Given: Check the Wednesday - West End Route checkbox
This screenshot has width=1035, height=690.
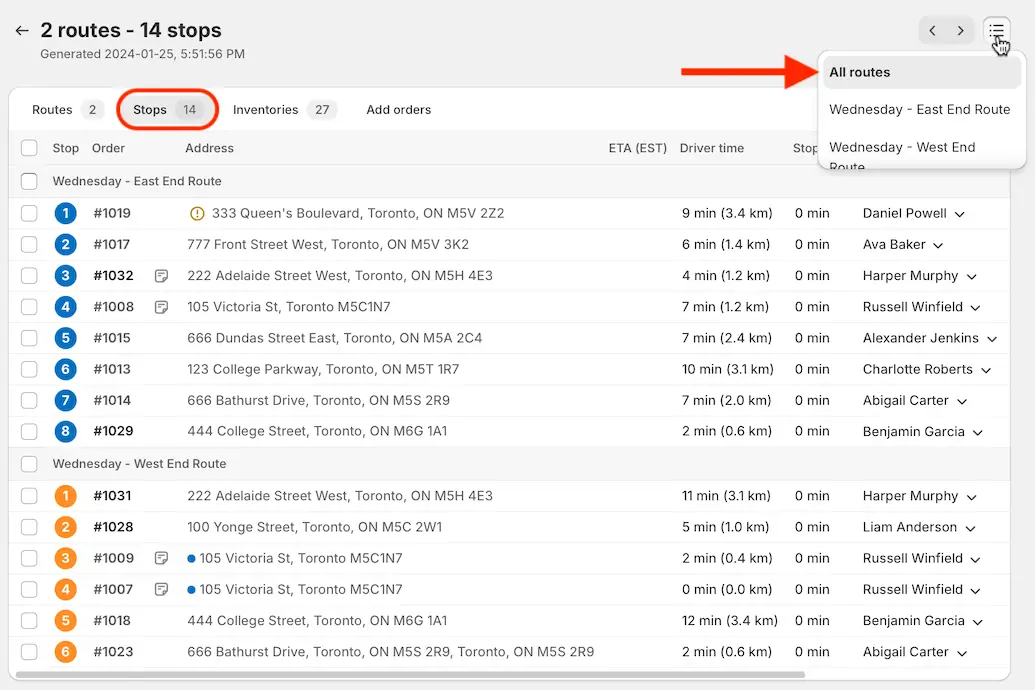Looking at the screenshot, I should click(29, 464).
